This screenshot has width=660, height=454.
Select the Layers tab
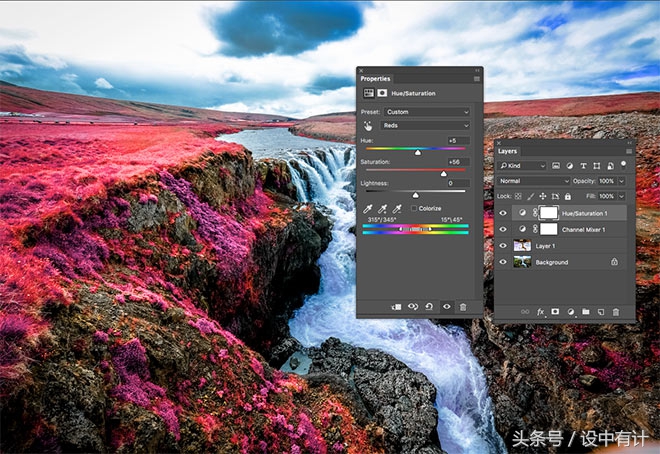tap(507, 151)
